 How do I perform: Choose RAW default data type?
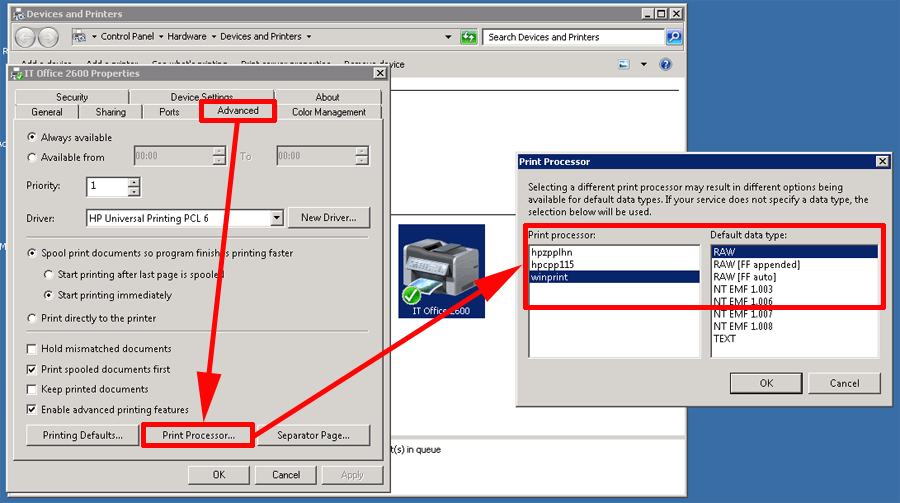tap(794, 252)
